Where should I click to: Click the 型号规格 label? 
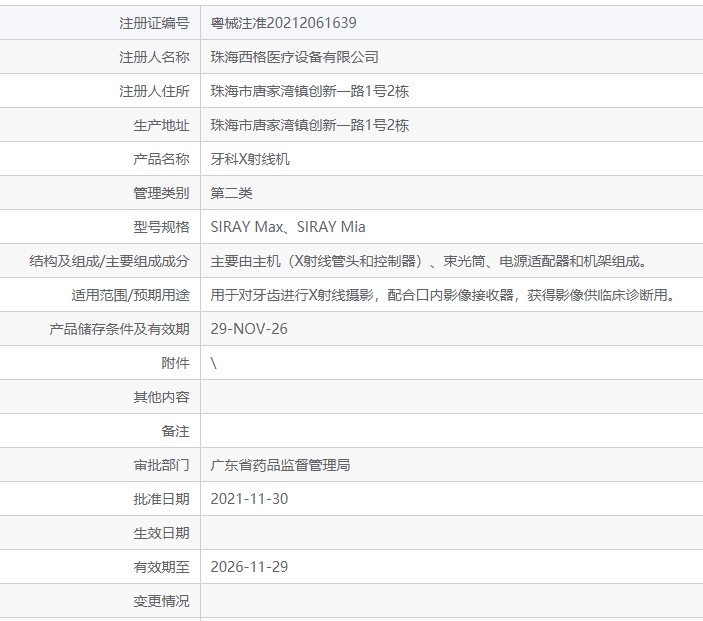161,227
